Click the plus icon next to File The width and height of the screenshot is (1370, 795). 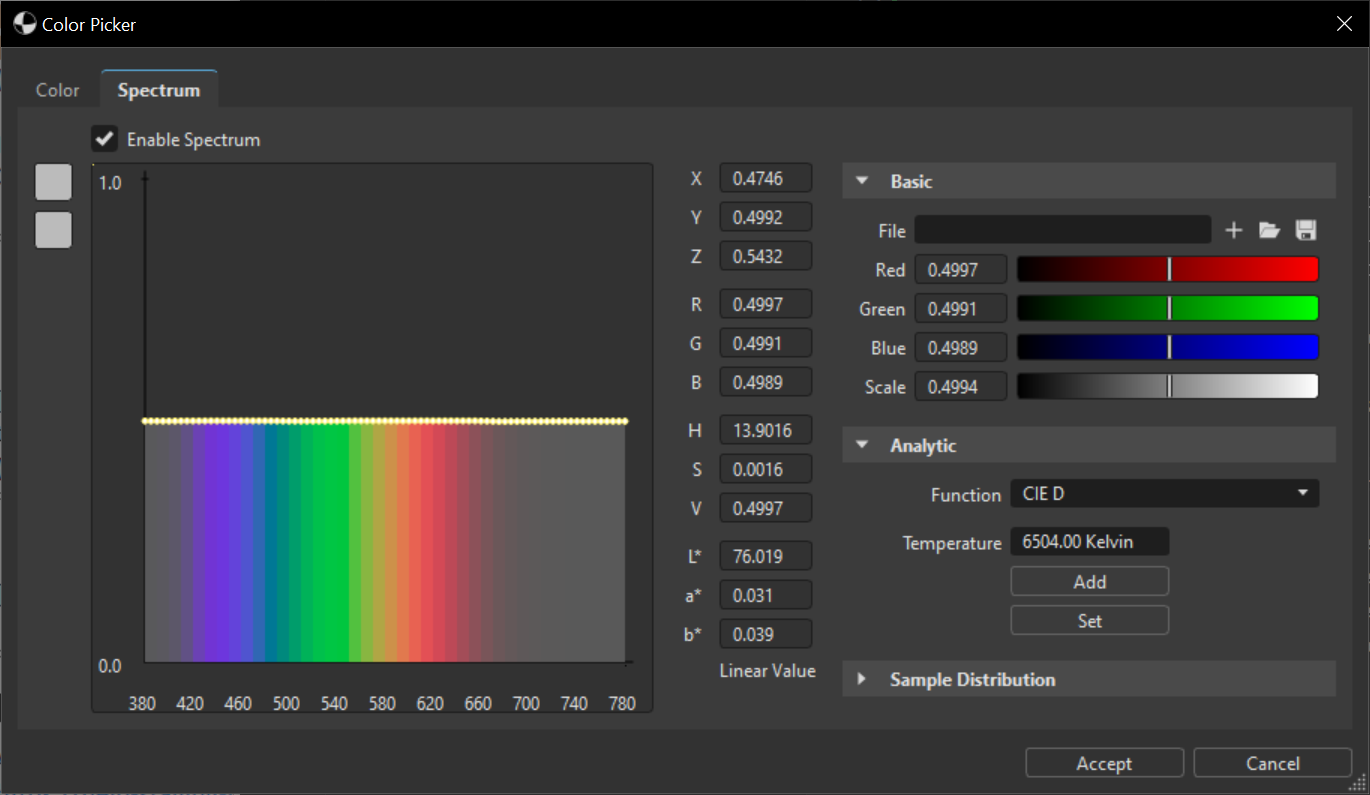point(1234,231)
